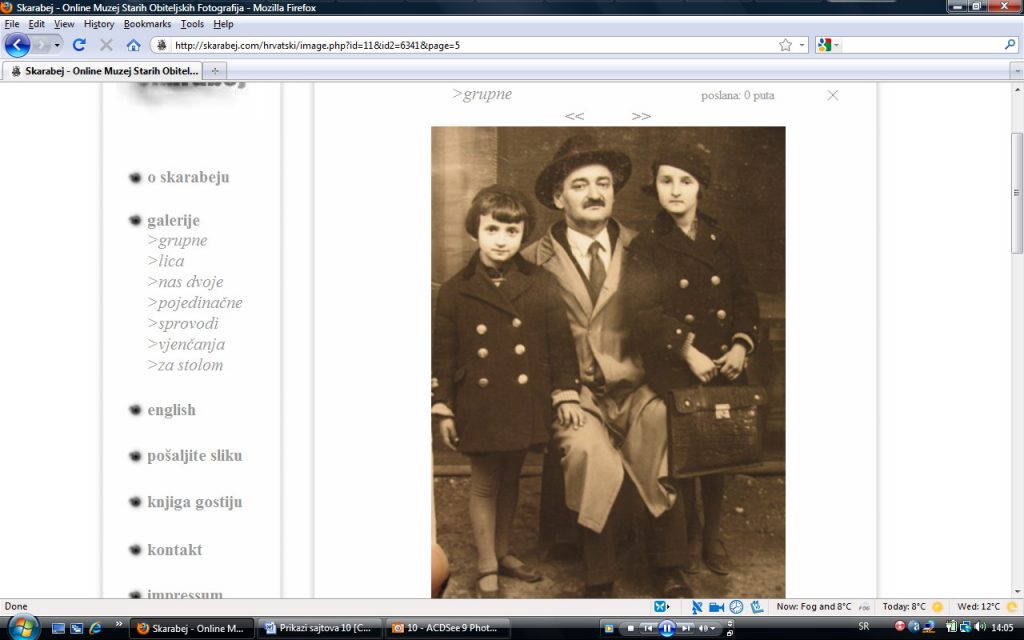Stop playback in the taskbar media player
Image resolution: width=1024 pixels, height=640 pixels.
pos(629,628)
